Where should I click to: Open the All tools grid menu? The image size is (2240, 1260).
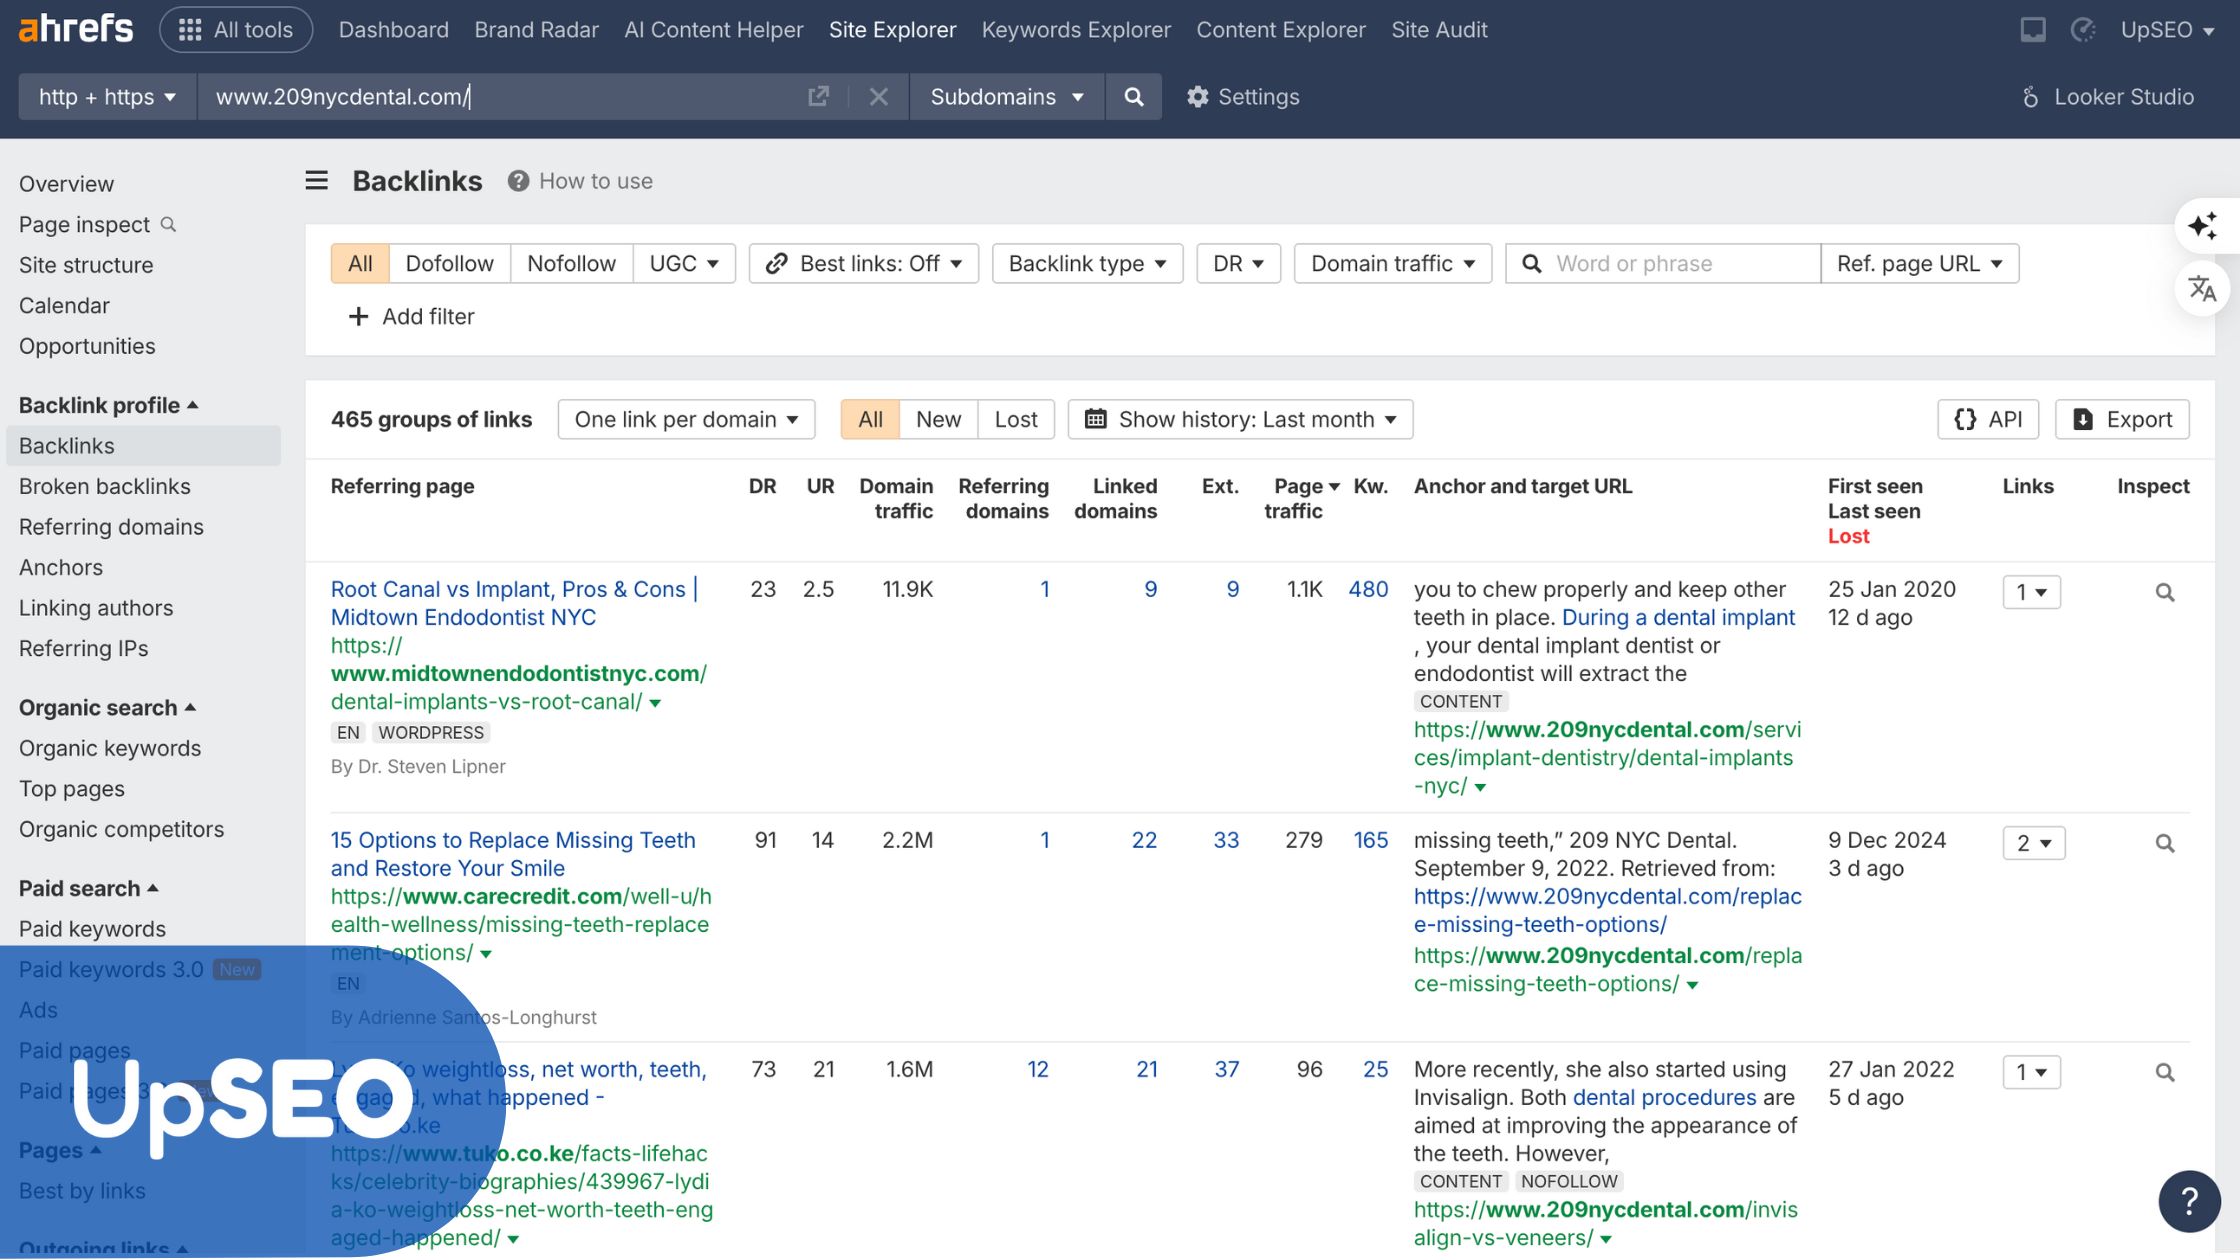coord(236,30)
